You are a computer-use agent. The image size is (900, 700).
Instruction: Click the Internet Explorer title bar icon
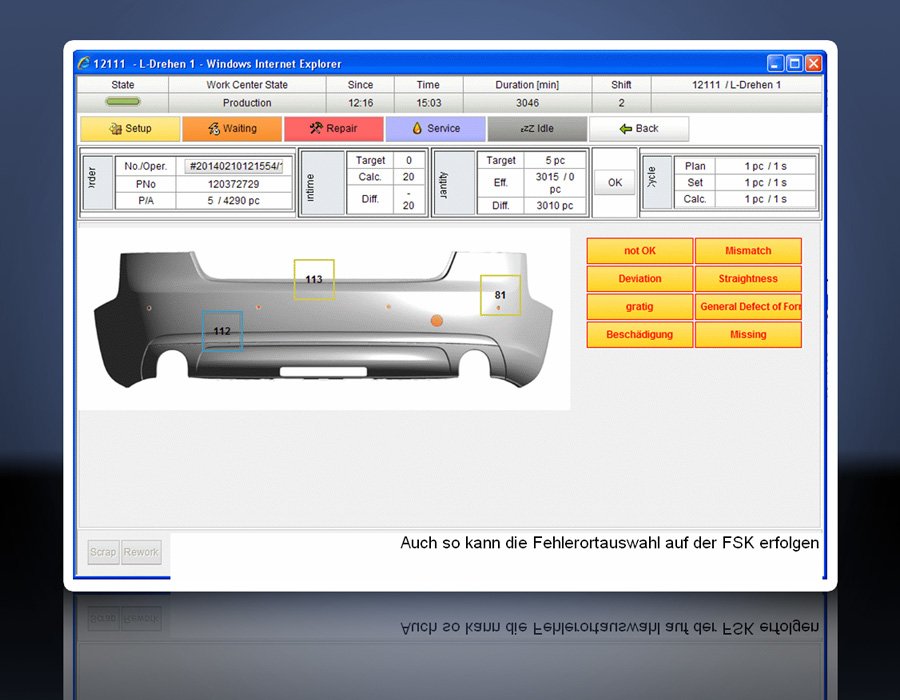point(84,63)
